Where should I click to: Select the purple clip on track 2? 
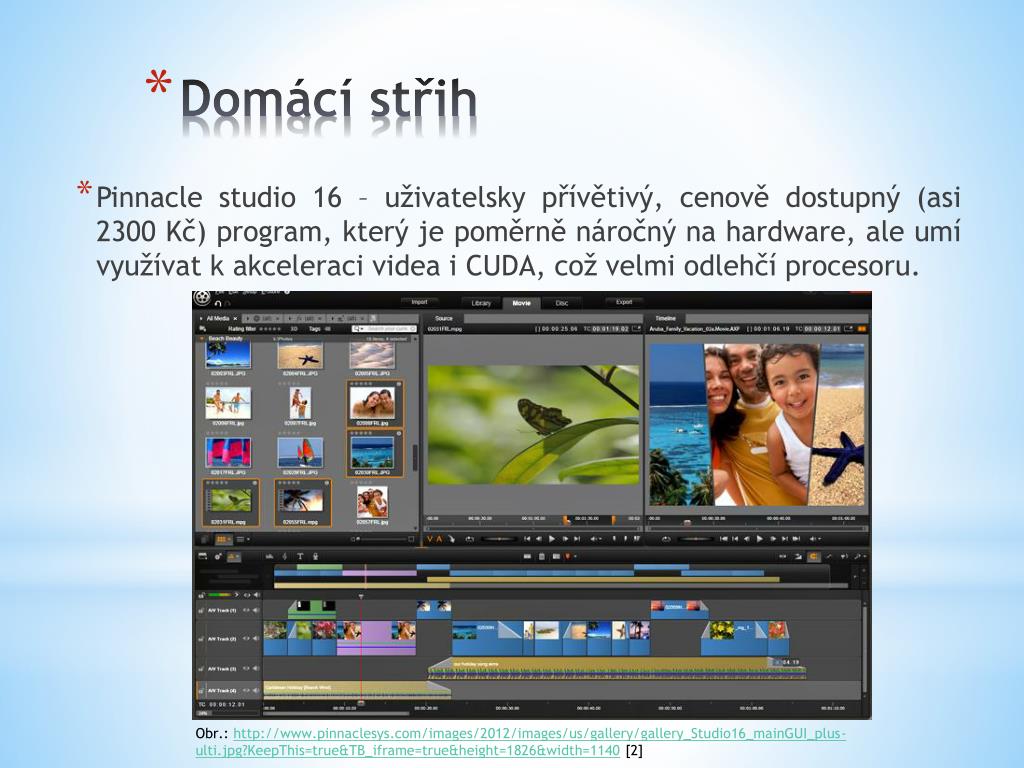376,638
